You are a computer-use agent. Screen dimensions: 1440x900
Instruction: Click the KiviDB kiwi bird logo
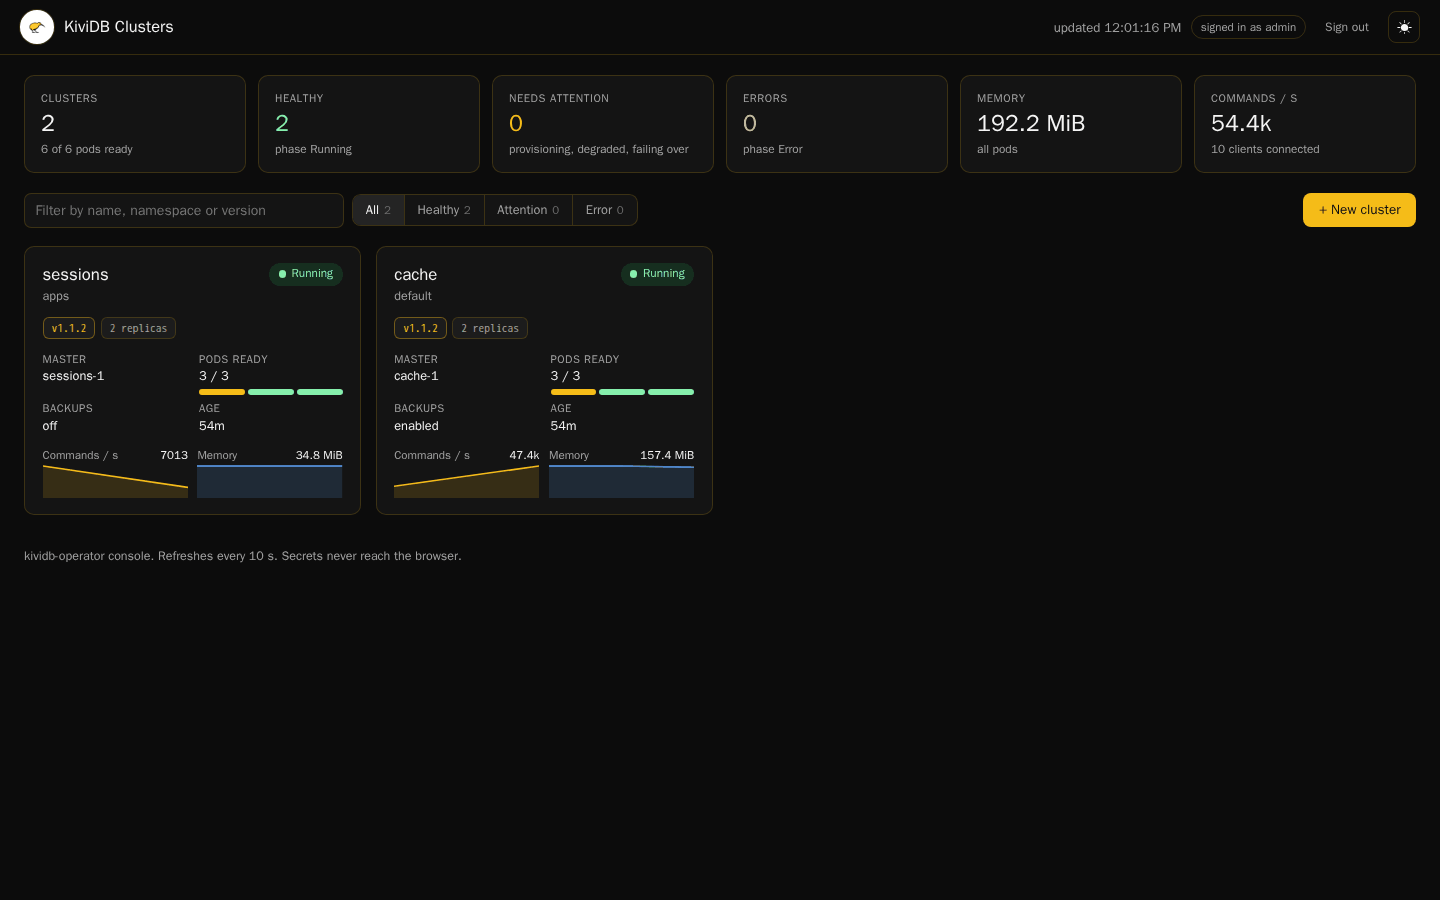(x=37, y=27)
